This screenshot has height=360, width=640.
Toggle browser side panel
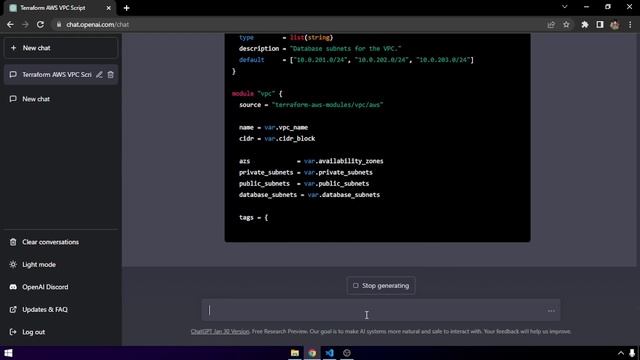click(600, 24)
